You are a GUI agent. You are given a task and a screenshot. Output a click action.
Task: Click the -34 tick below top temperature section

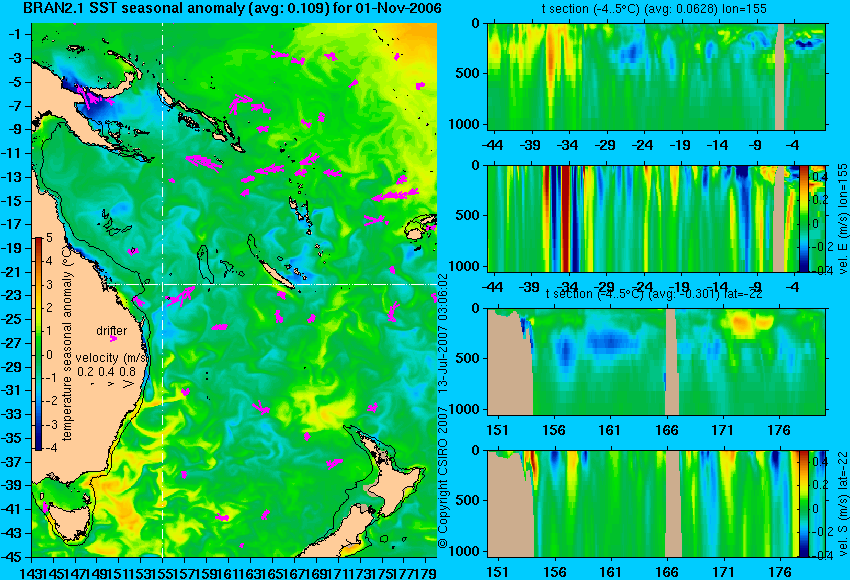click(x=568, y=145)
